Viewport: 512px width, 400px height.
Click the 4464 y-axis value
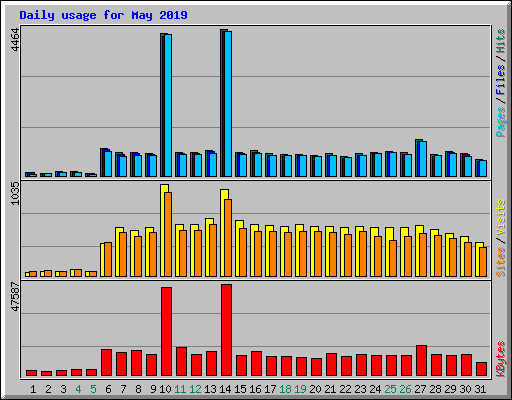click(15, 40)
